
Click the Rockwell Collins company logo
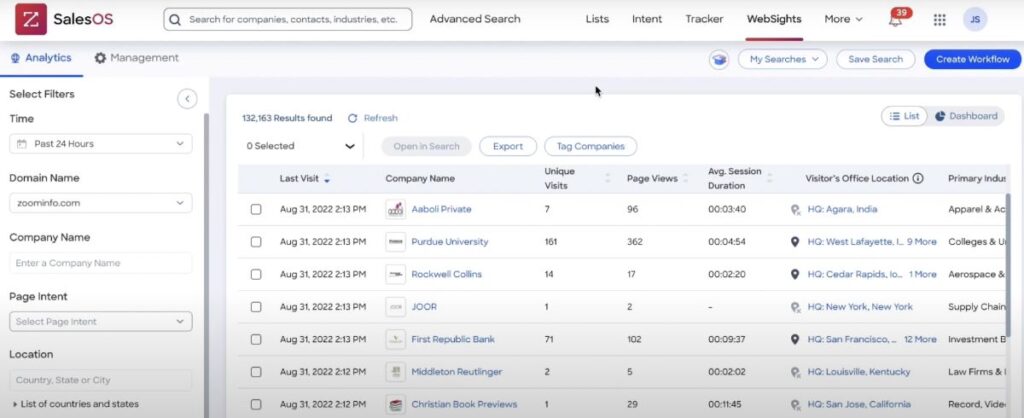click(395, 274)
